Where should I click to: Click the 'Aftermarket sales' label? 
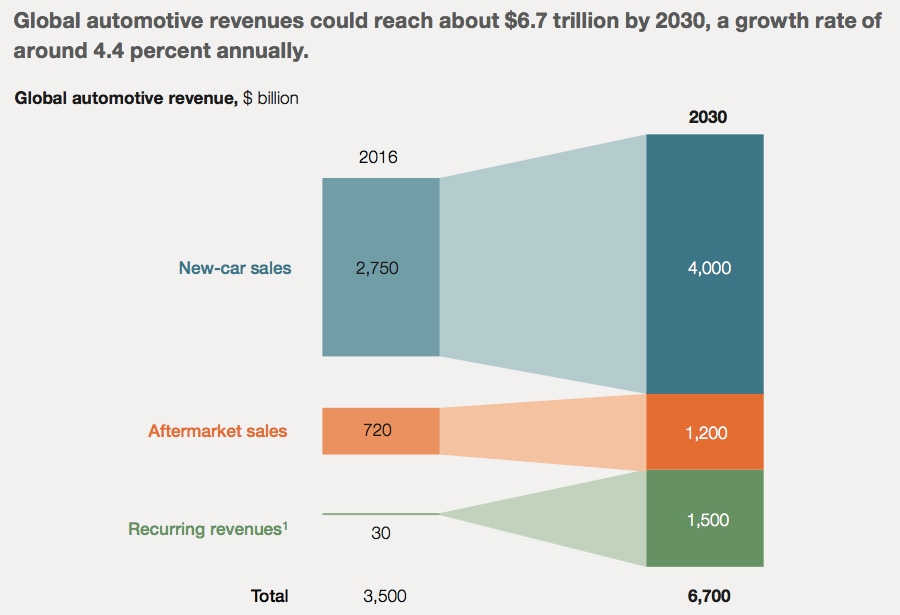pyautogui.click(x=218, y=431)
